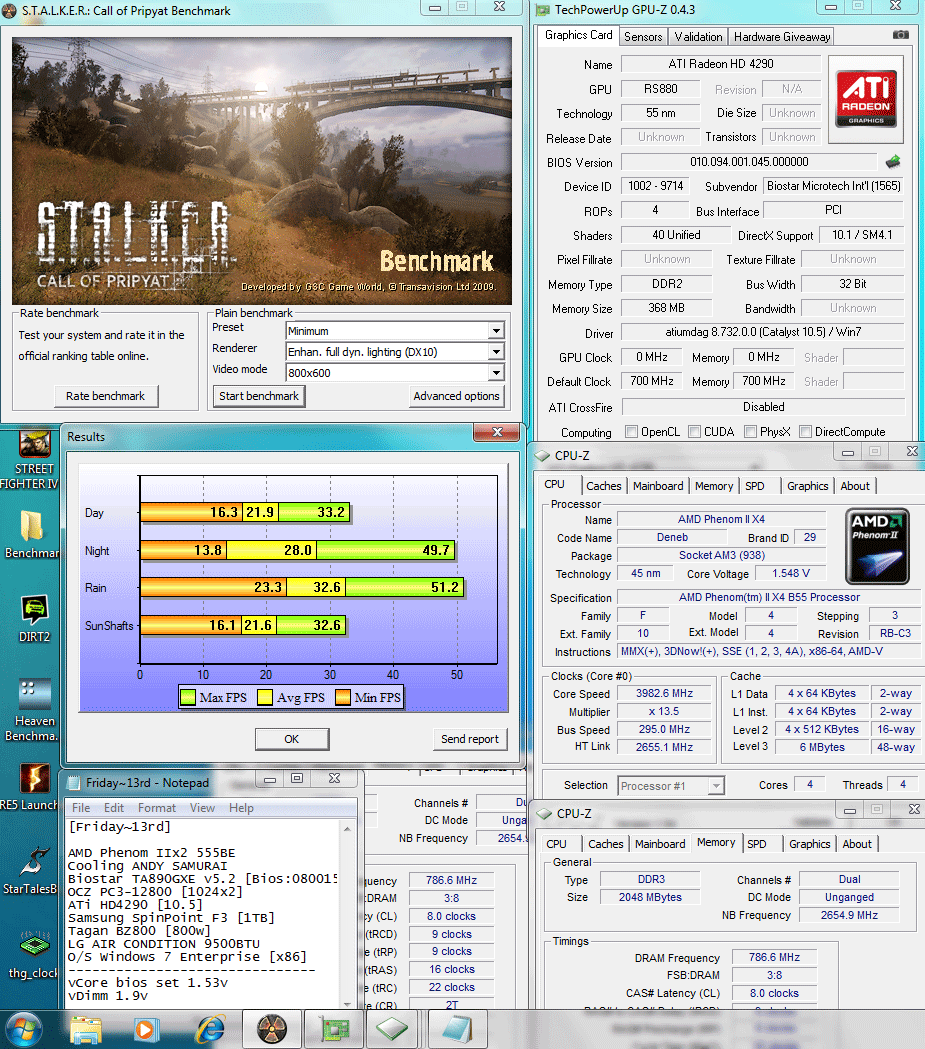Screen dimensions: 925x1049
Task: Switch to CPU-Z taskbar button
Action: coord(392,1030)
